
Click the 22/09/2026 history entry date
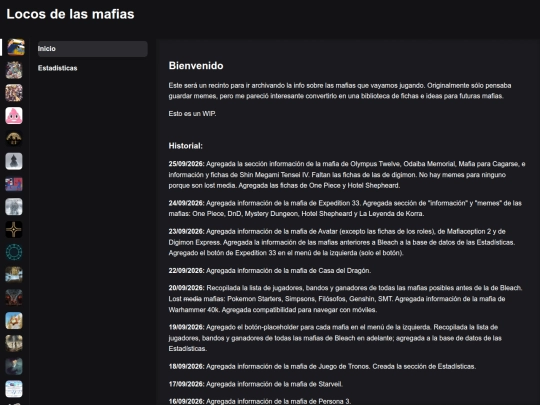[x=186, y=271]
